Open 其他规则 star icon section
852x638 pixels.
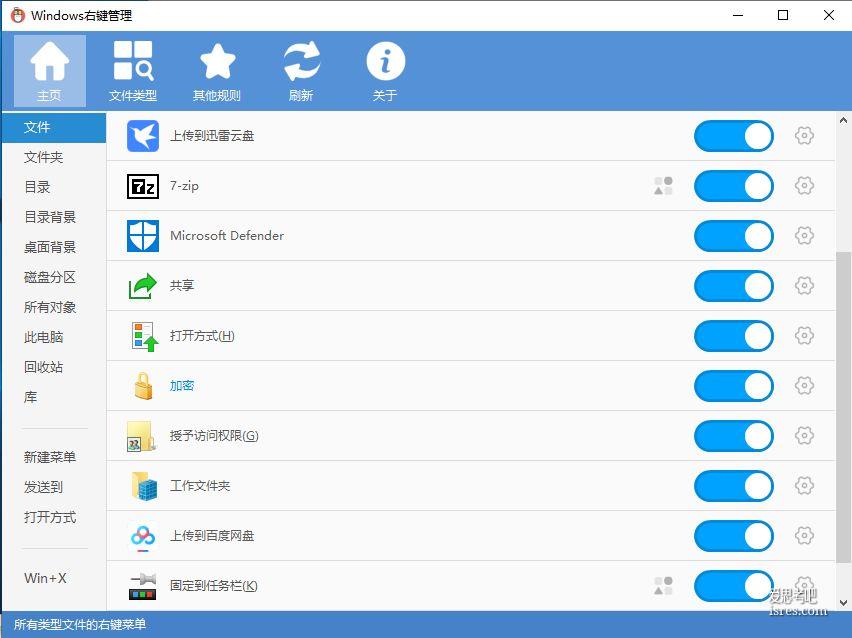(217, 71)
